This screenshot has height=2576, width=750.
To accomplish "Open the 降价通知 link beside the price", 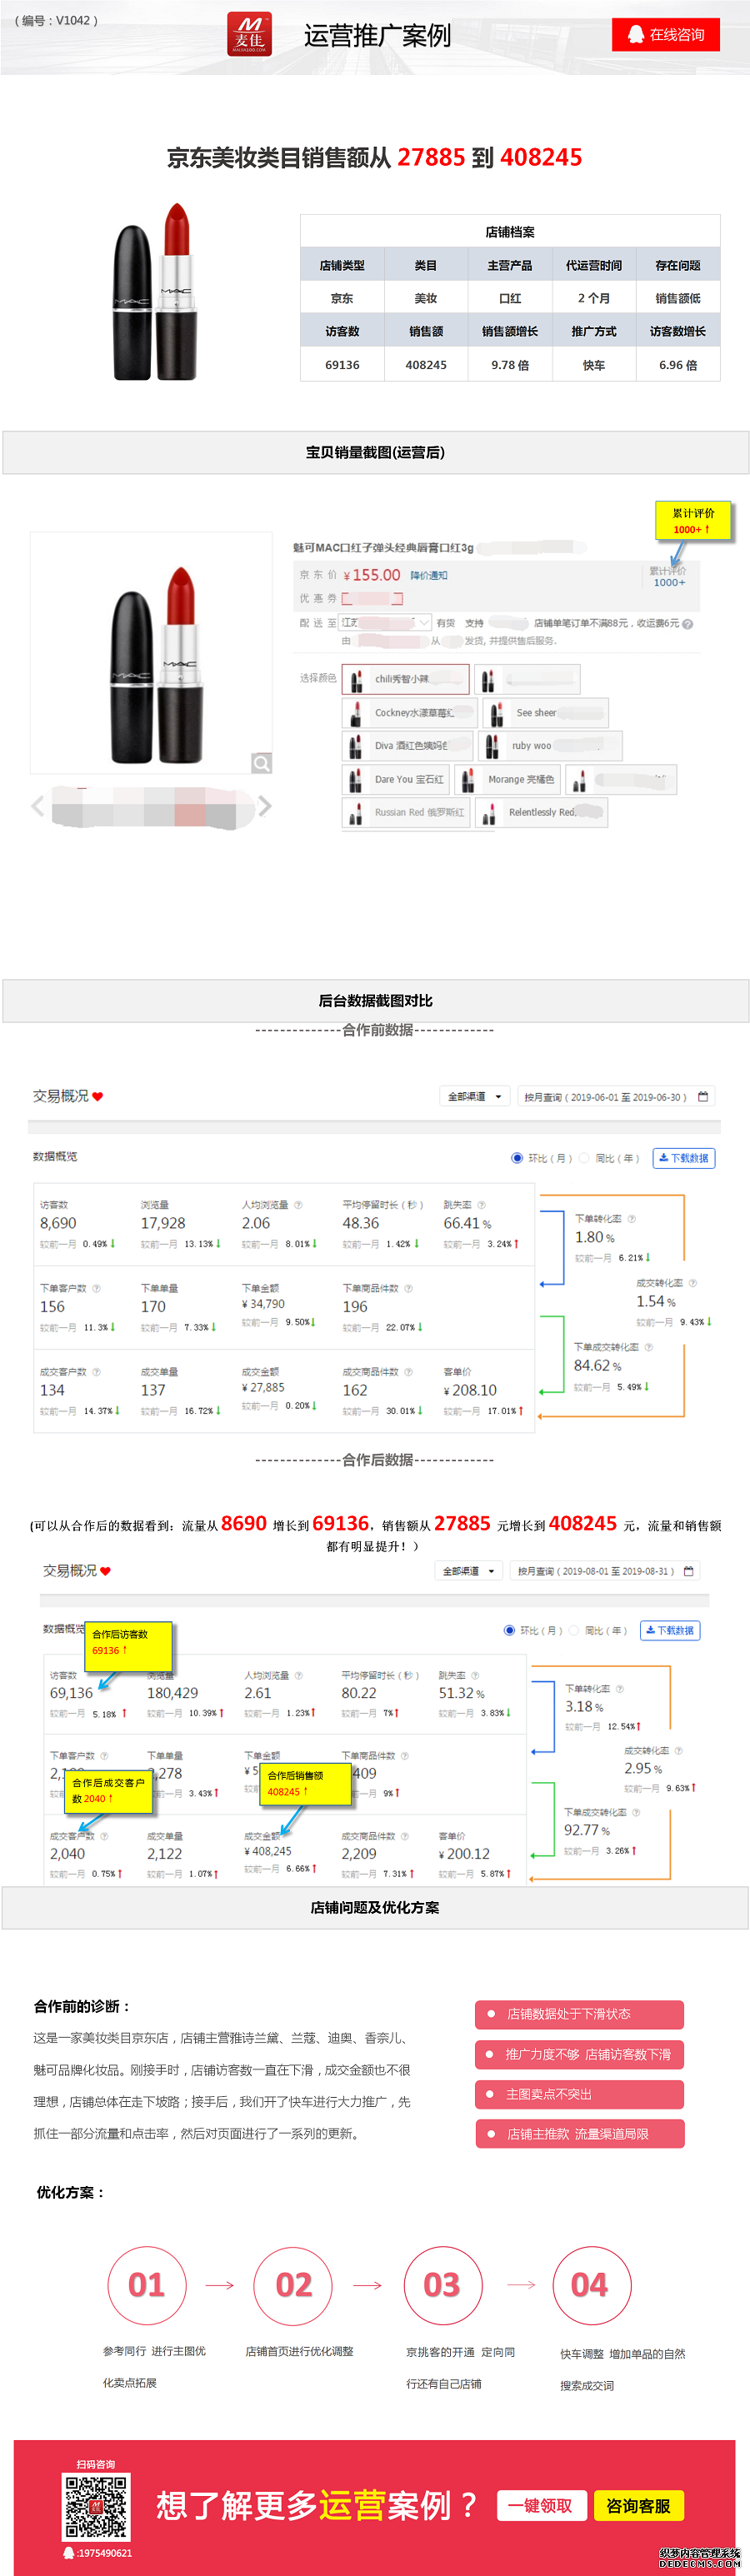I will click(429, 576).
